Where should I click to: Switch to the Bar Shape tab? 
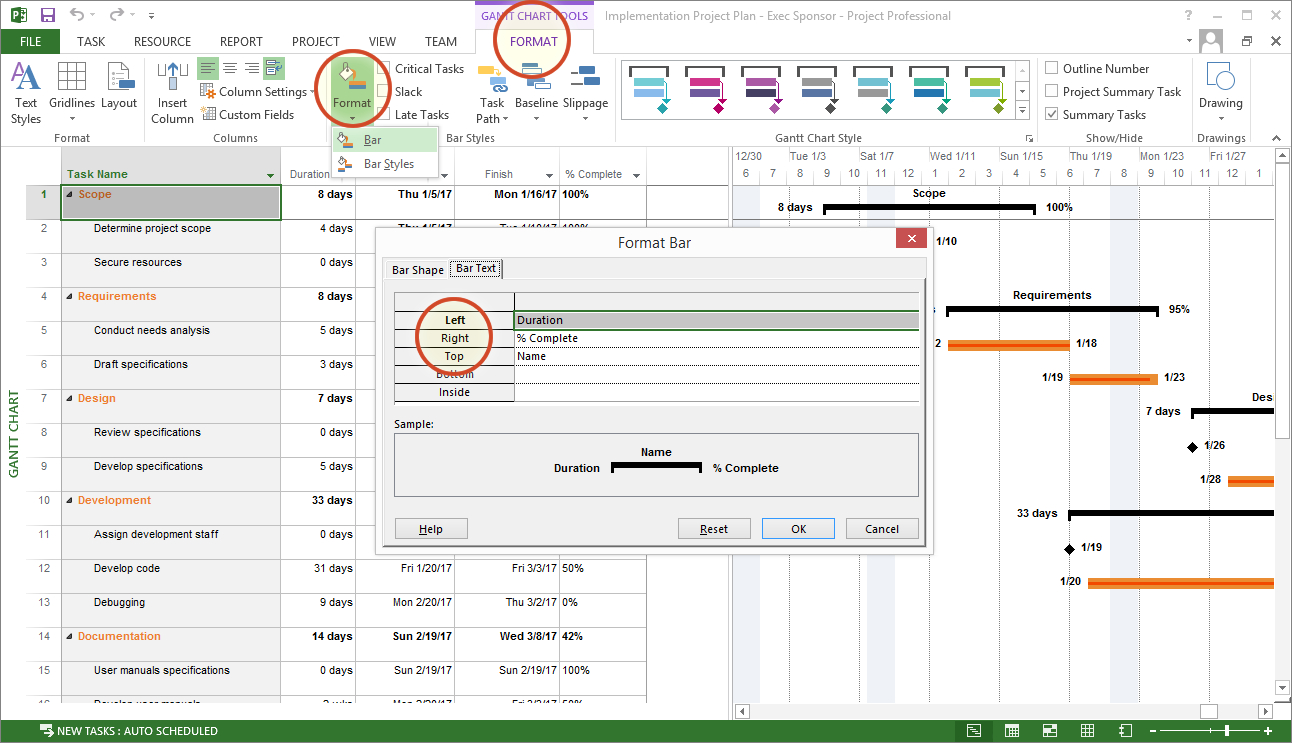(x=417, y=270)
